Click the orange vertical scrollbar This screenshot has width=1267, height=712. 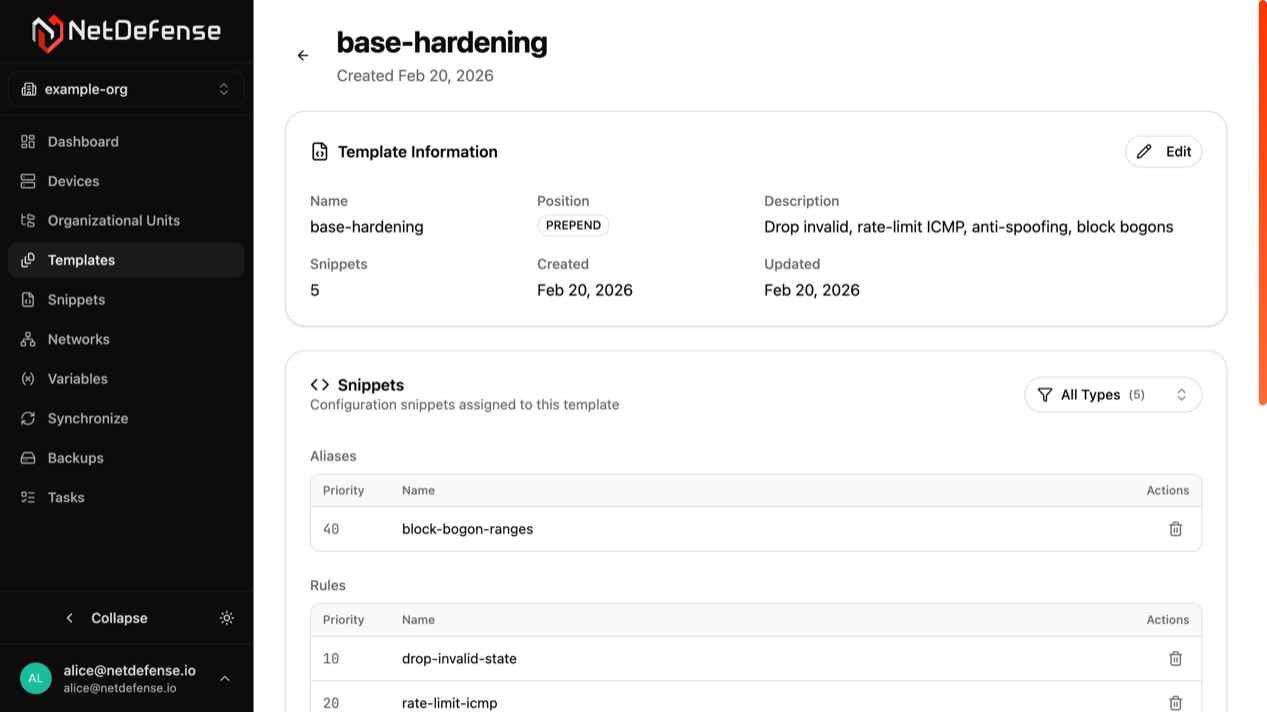point(1262,200)
